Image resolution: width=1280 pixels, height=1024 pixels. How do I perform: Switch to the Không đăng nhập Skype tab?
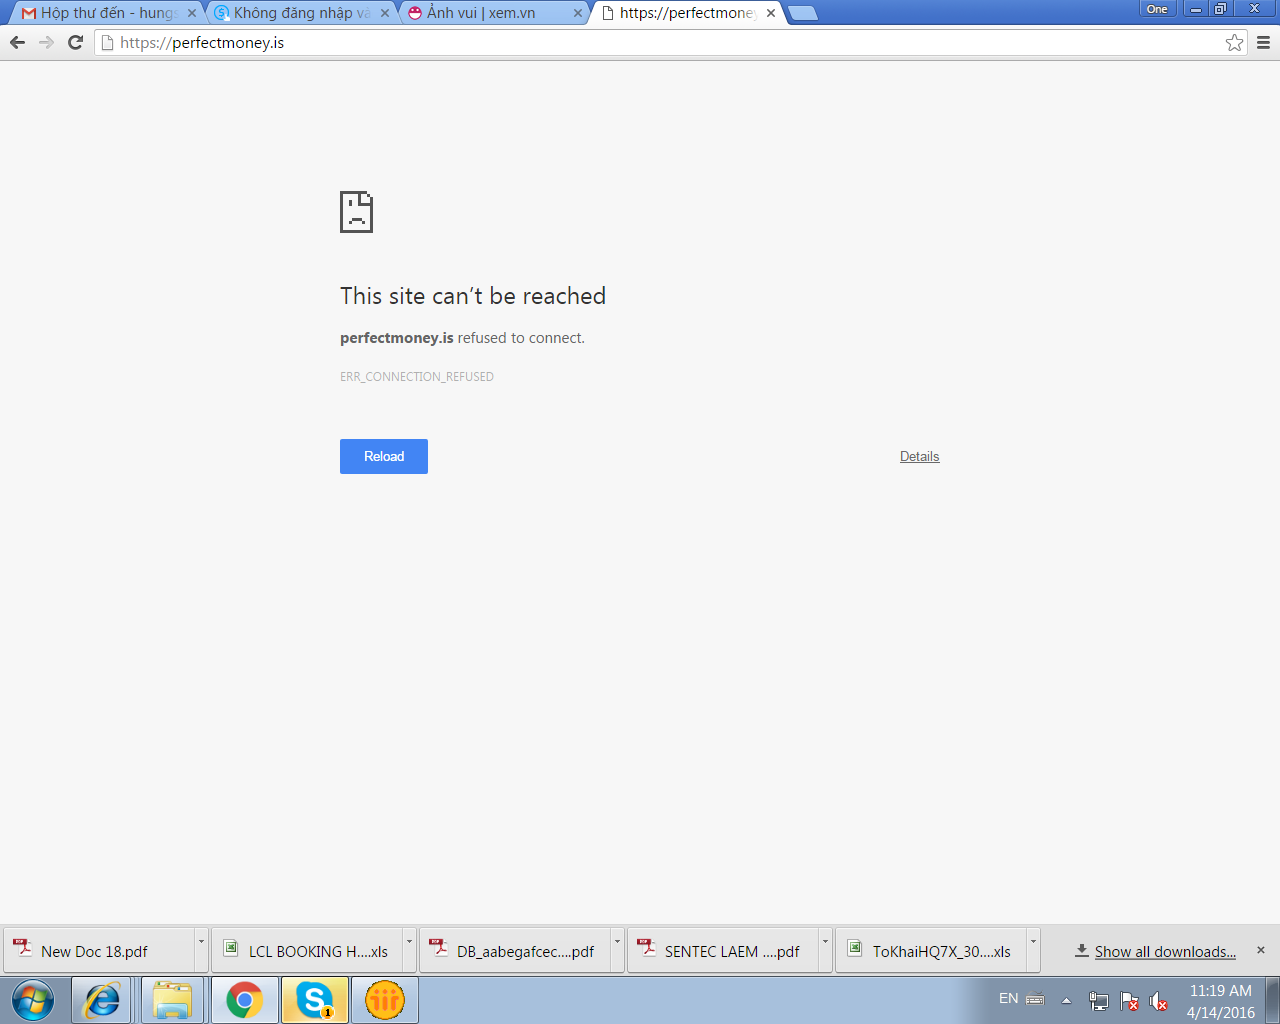(301, 13)
